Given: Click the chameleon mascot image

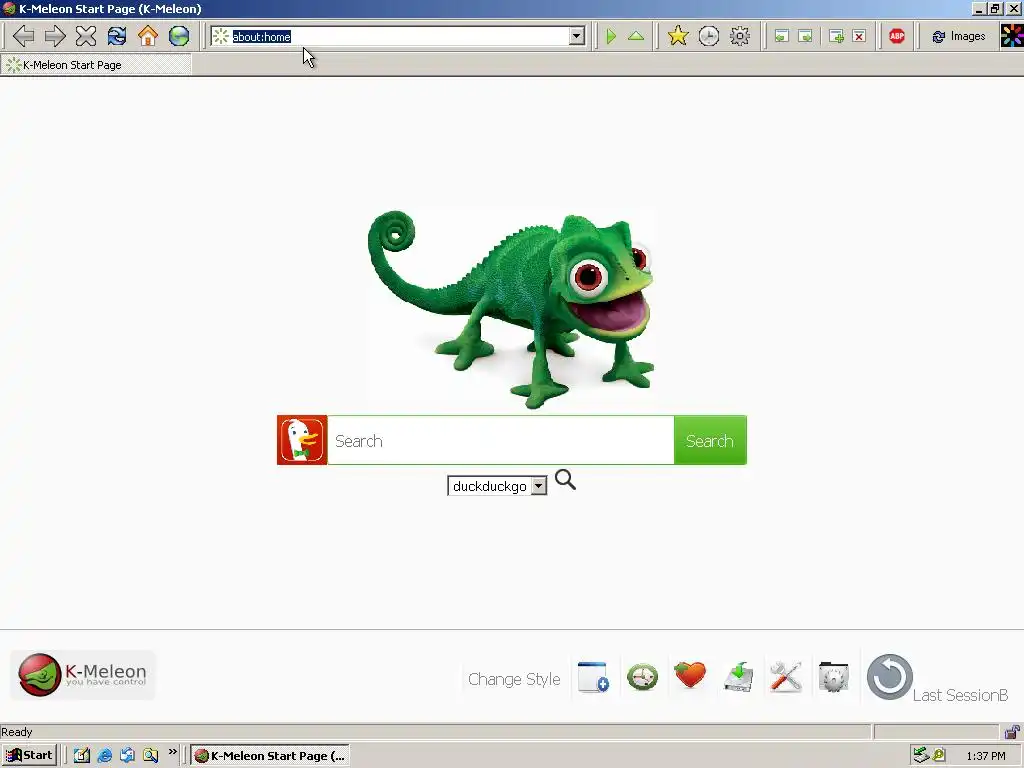Looking at the screenshot, I should coord(511,309).
